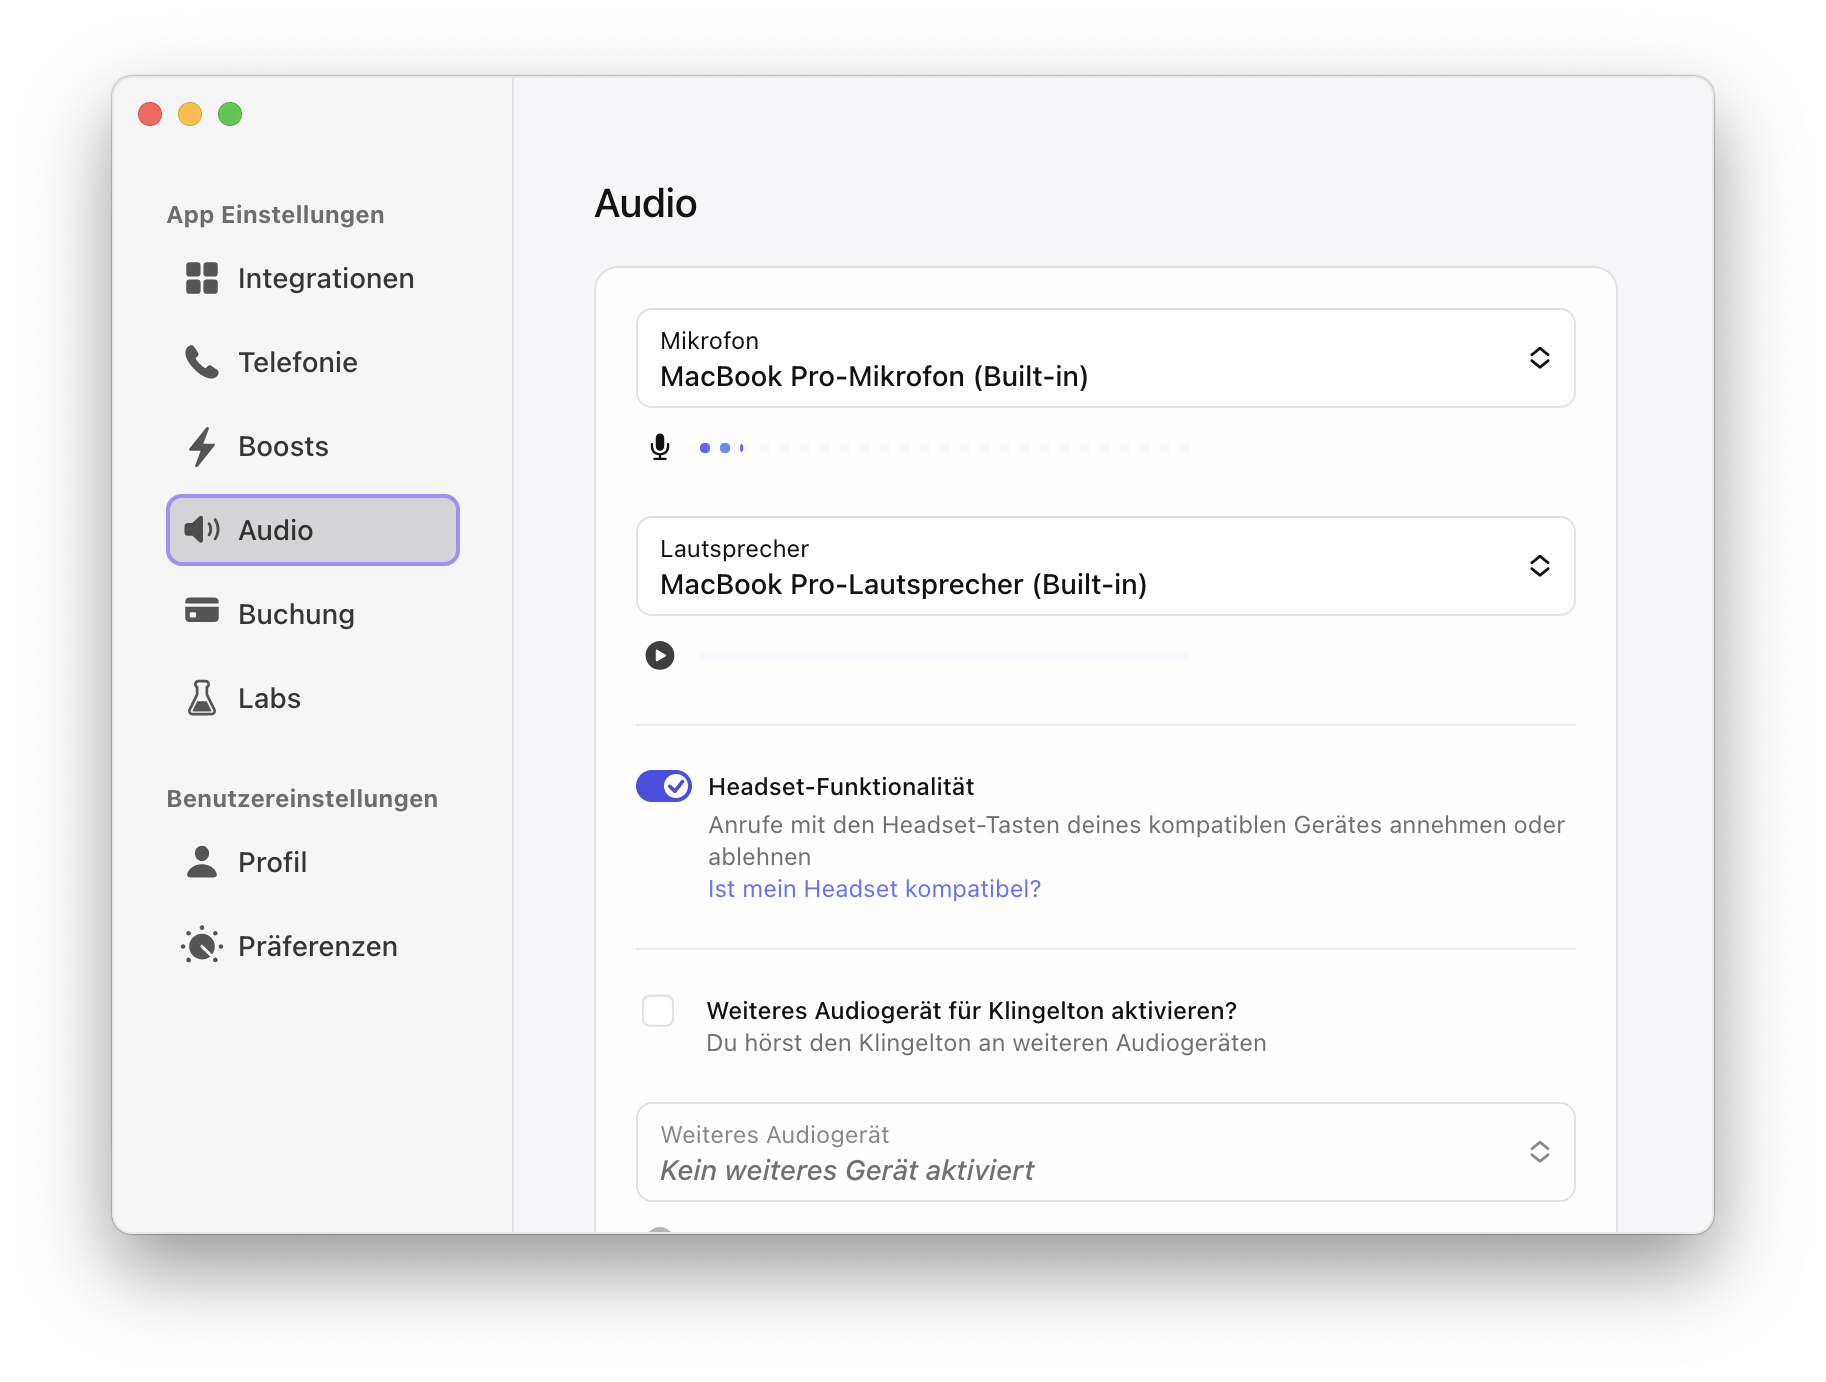Open the Weiteres Audiogerät dropdown
This screenshot has width=1826, height=1382.
click(x=1106, y=1152)
